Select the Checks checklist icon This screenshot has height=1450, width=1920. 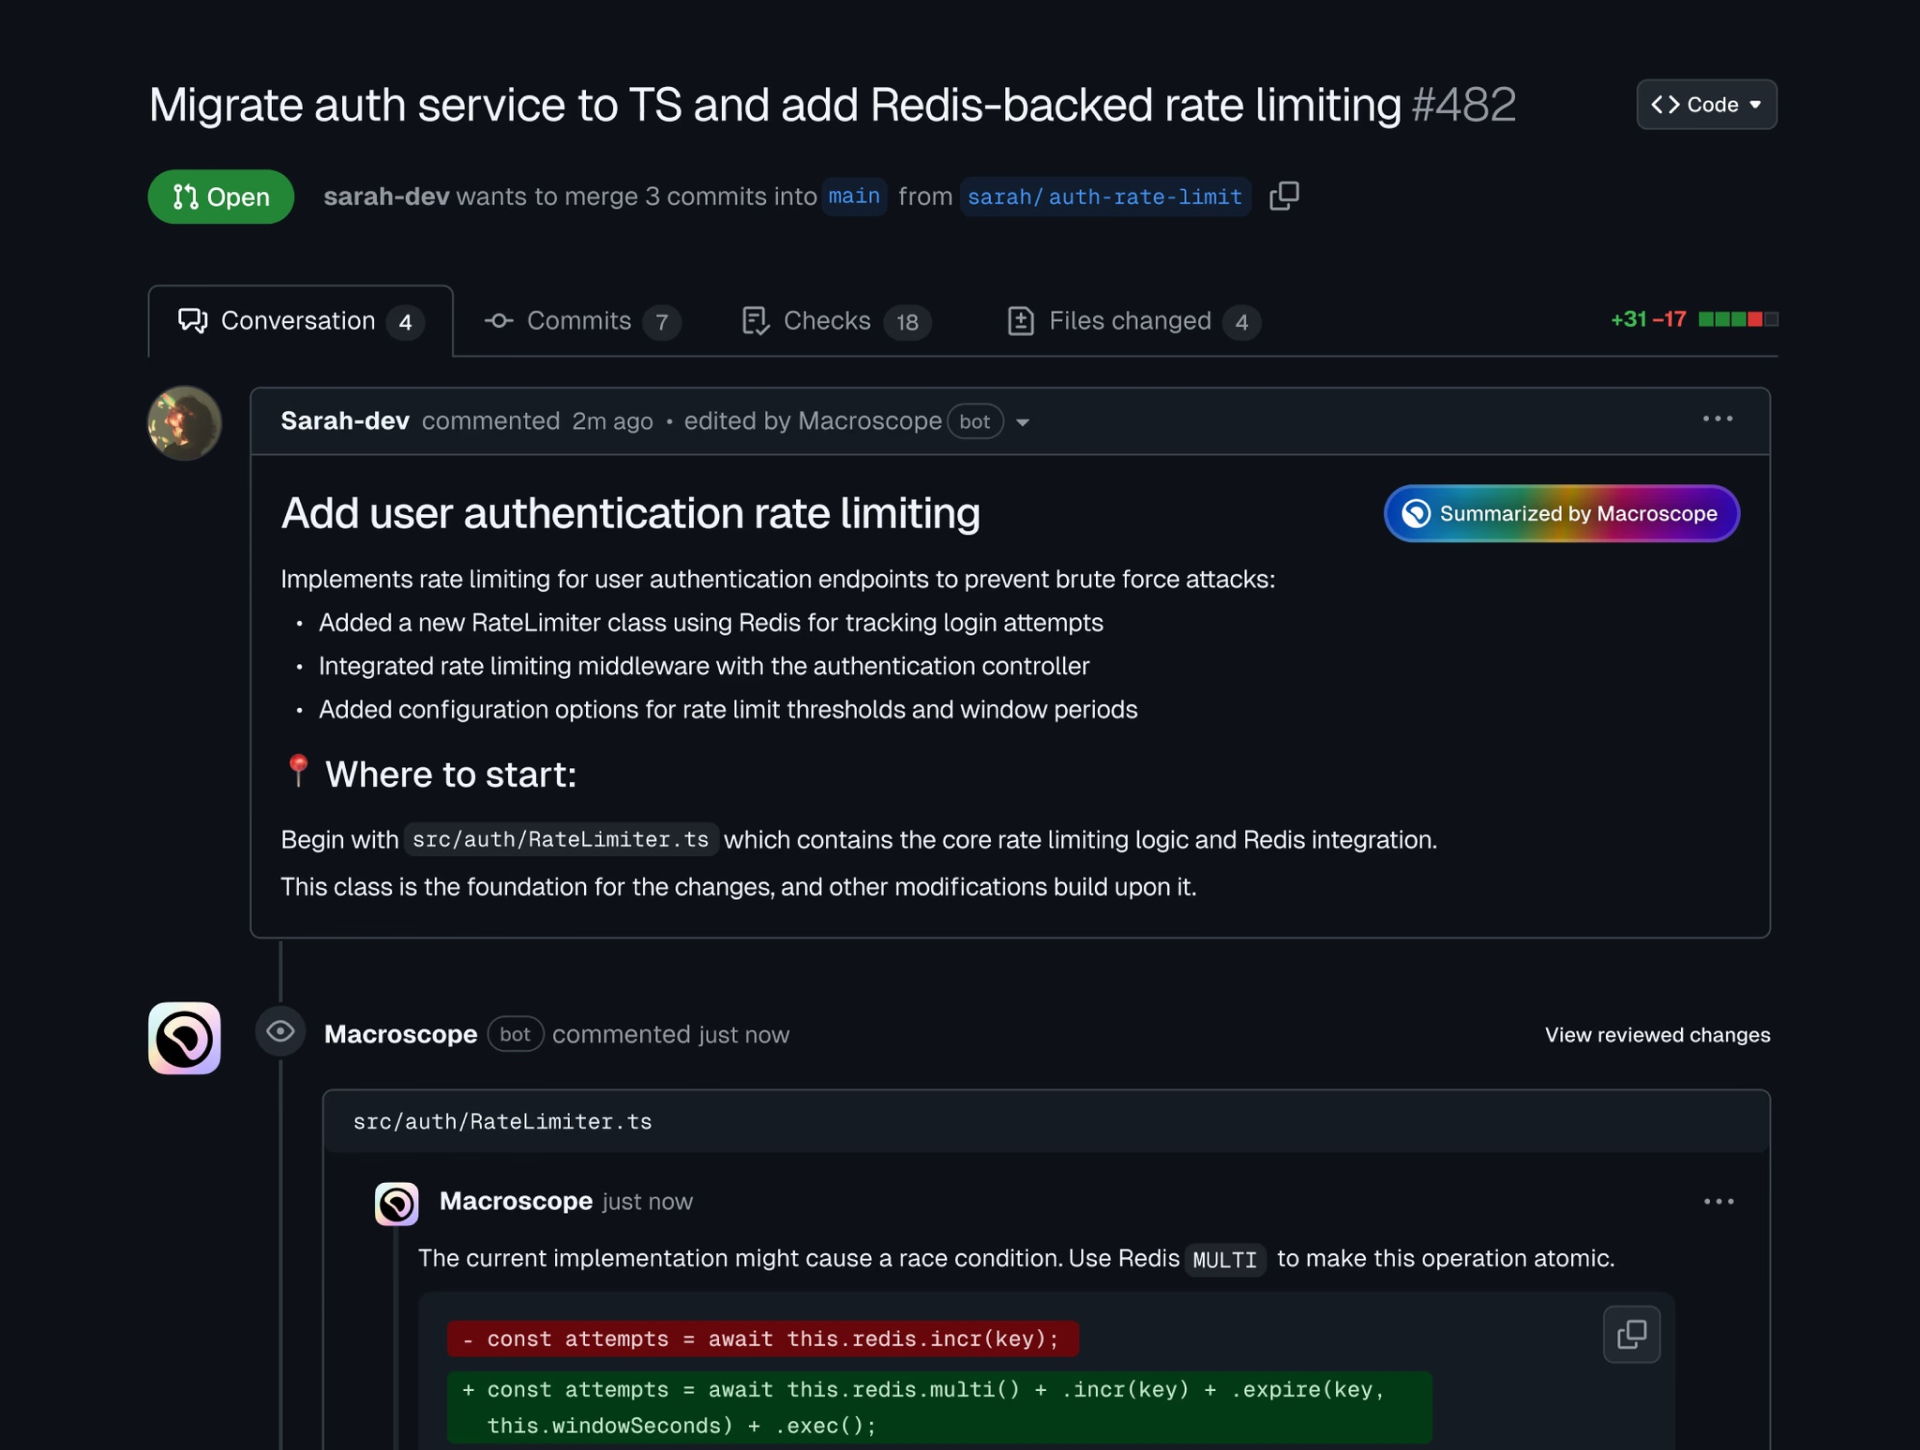(x=755, y=321)
